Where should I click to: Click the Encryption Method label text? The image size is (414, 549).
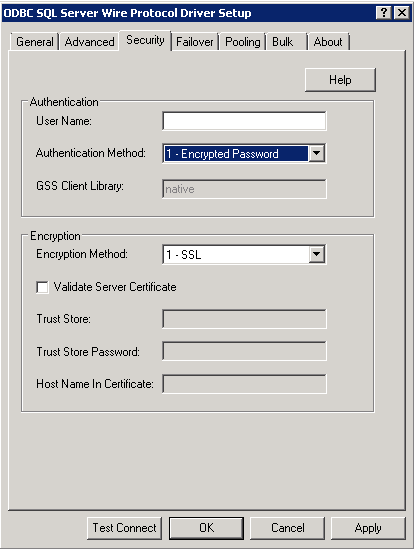click(82, 254)
